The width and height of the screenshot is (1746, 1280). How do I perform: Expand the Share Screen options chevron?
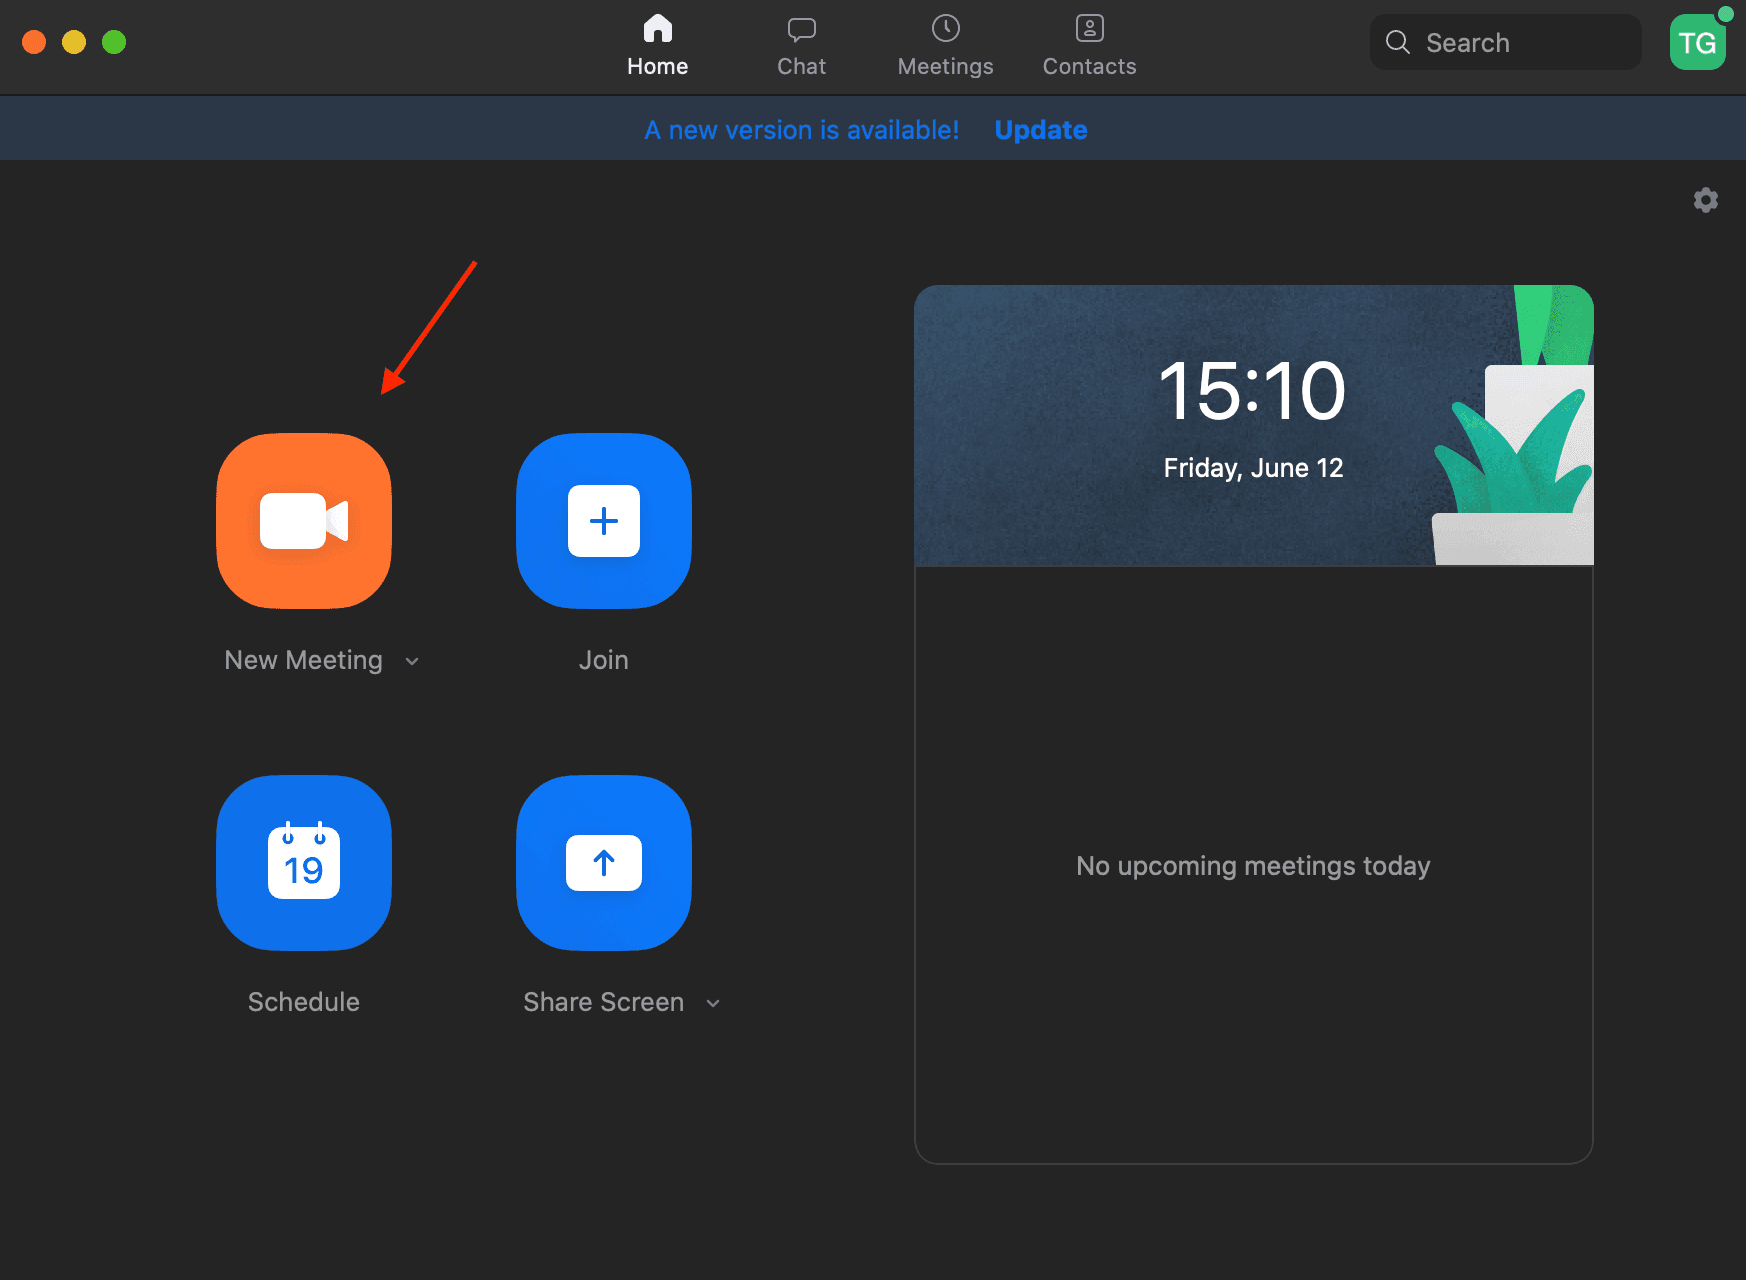713,1003
